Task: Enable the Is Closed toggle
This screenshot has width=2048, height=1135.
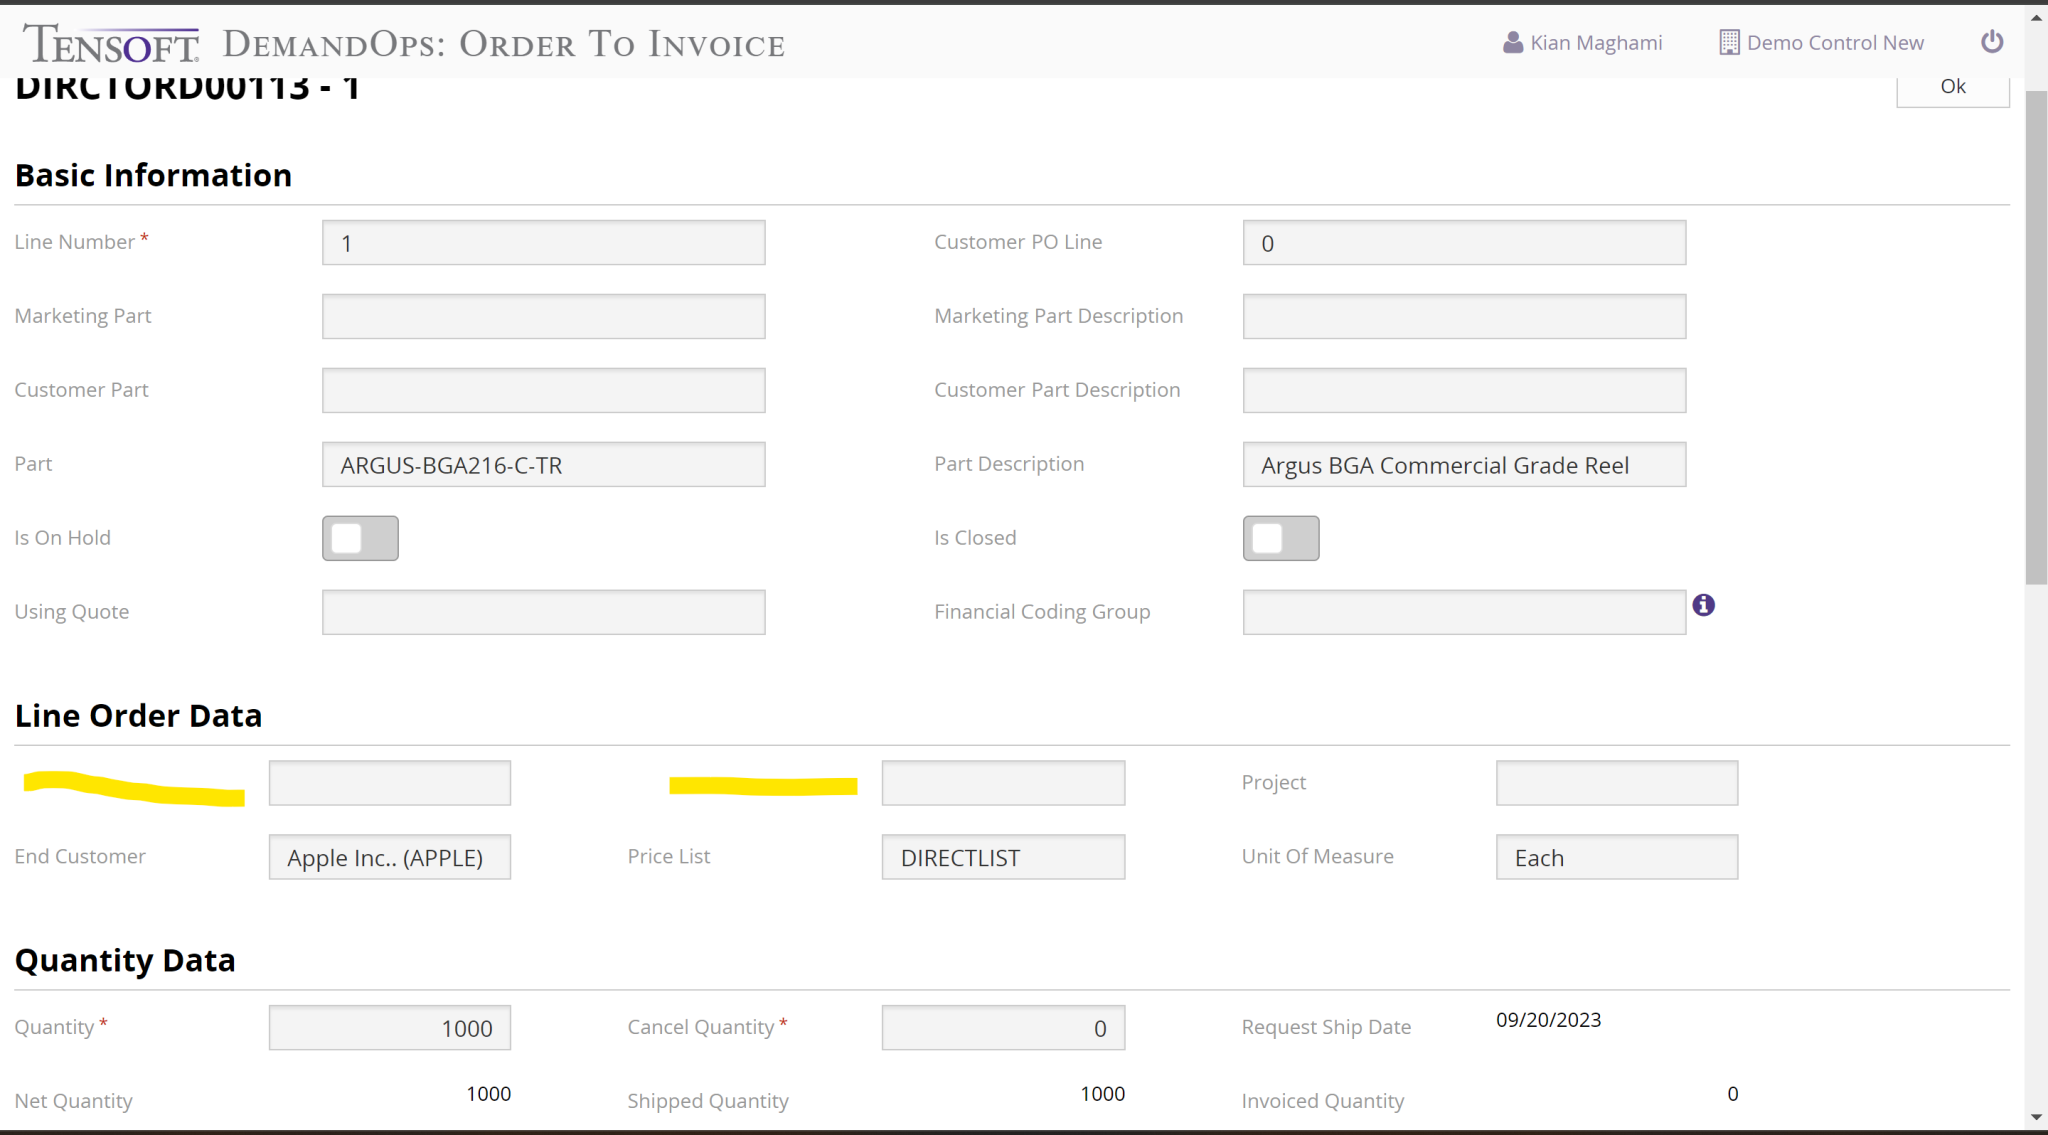Action: pos(1281,538)
